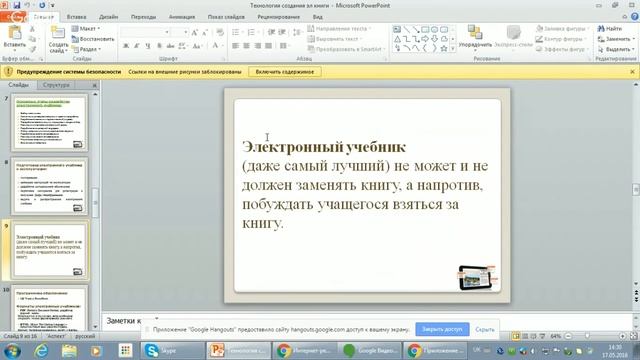Click the zoom in plus button
This screenshot has height=360, width=640.
pyautogui.click(x=622, y=336)
